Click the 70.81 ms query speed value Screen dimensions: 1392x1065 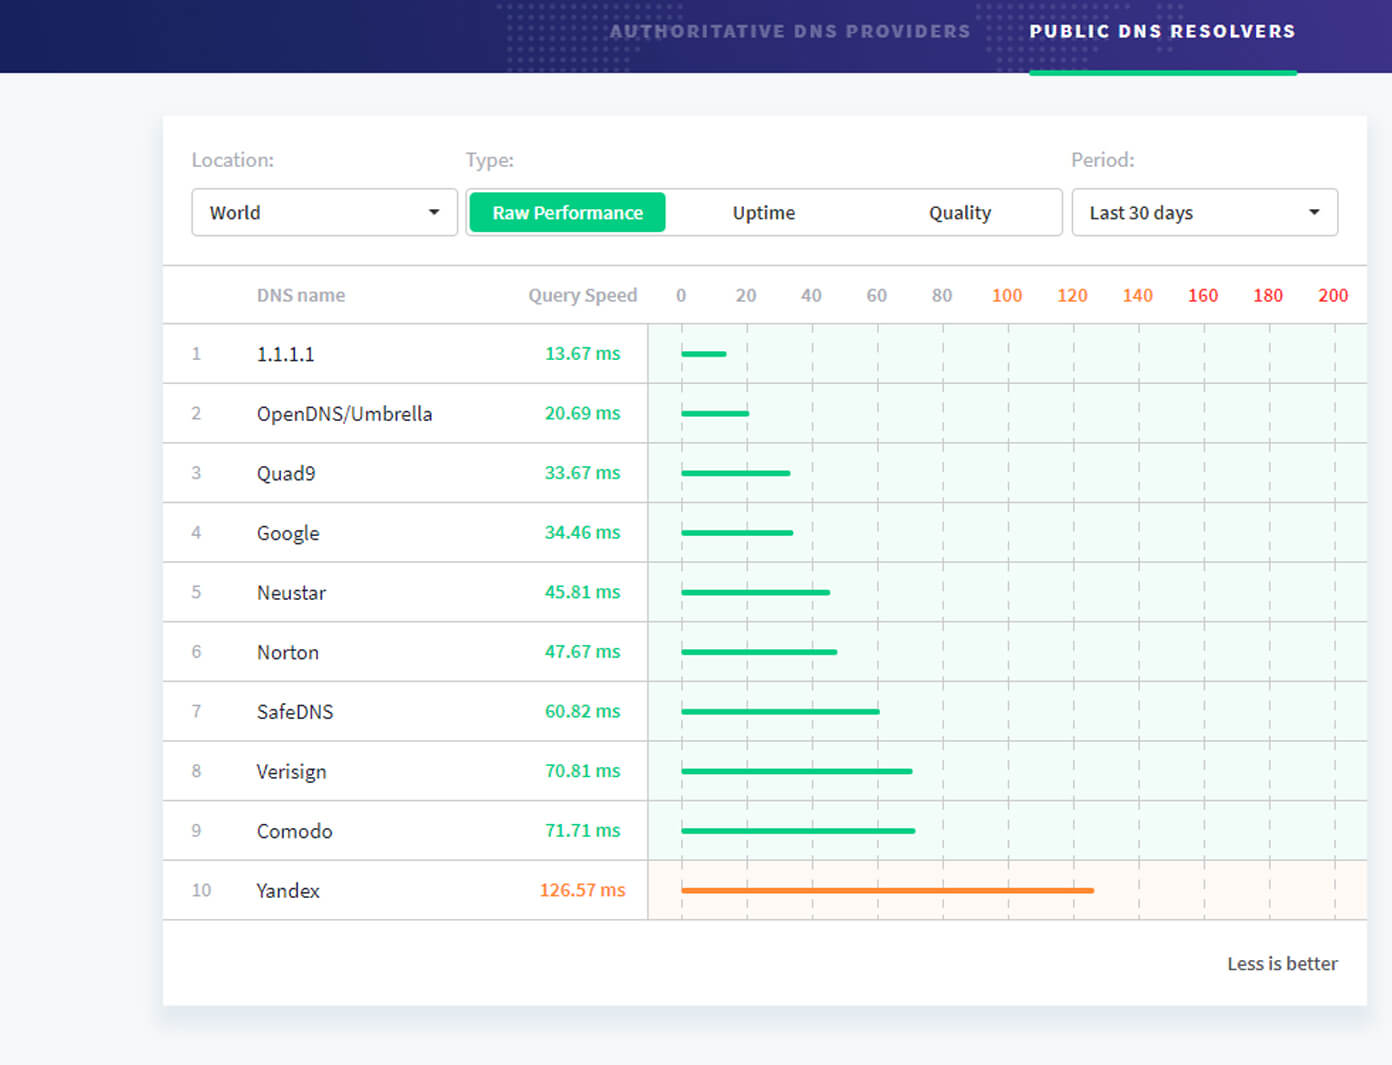pos(582,771)
